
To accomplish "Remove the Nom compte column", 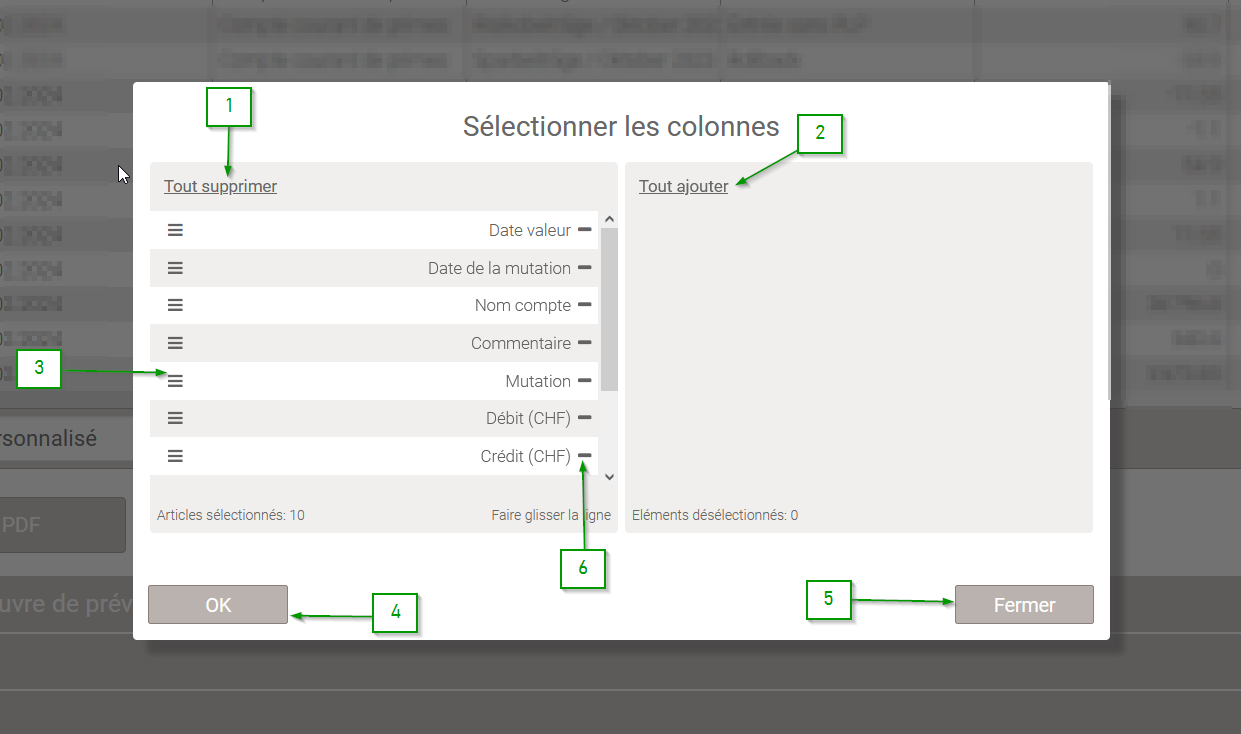I will 585,305.
